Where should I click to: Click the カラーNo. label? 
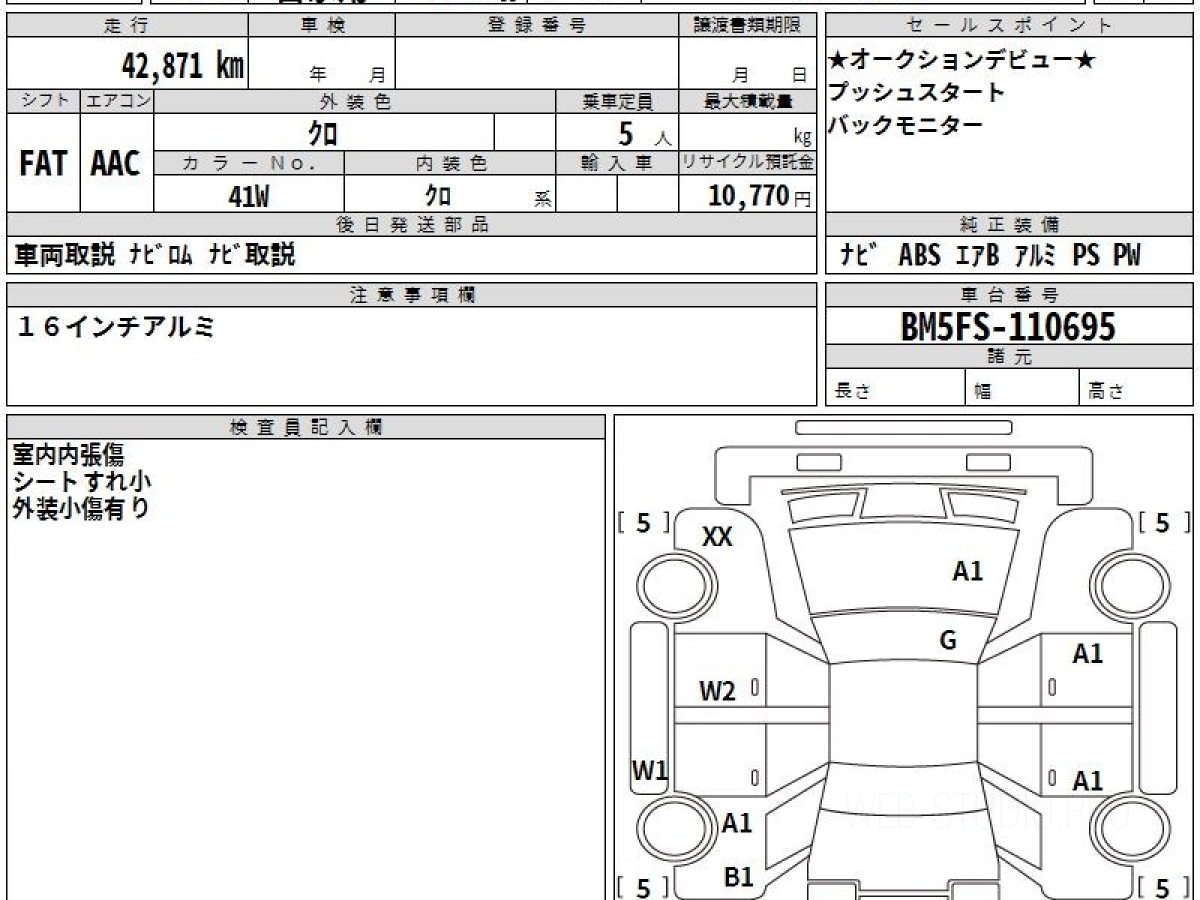[x=249, y=163]
